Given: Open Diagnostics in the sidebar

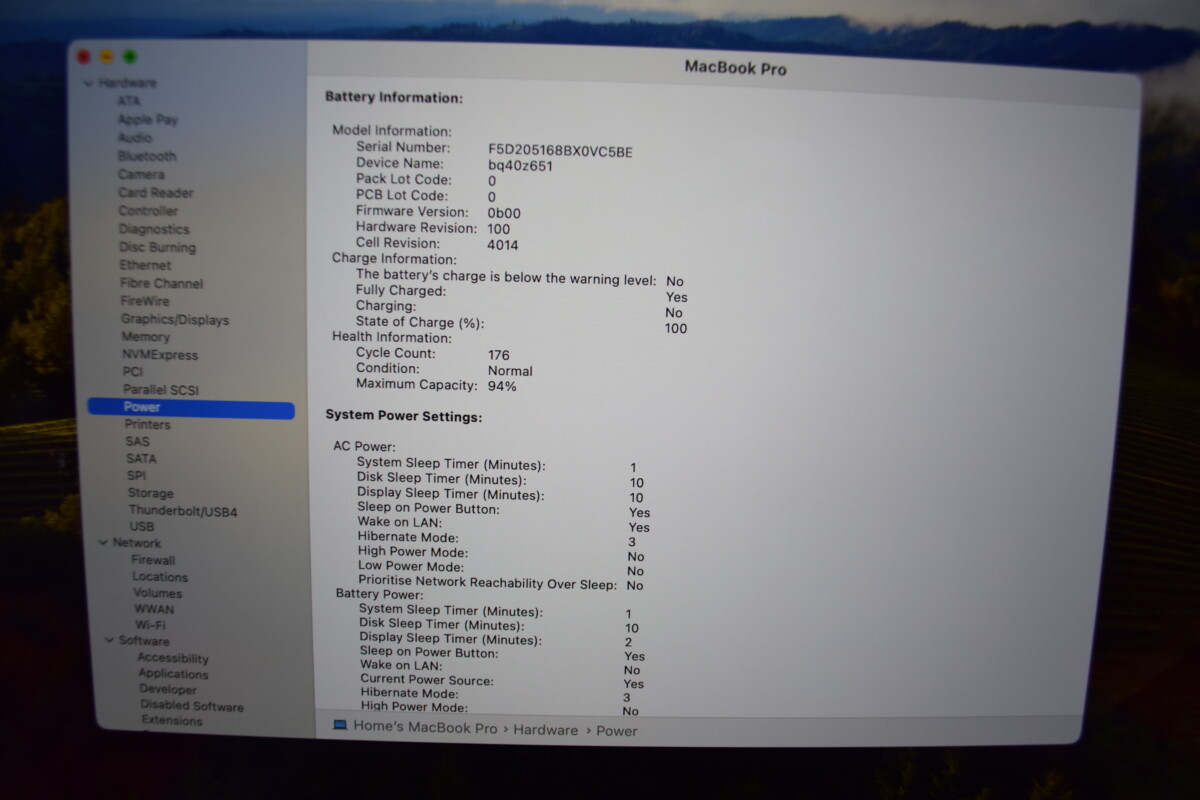Looking at the screenshot, I should 154,229.
